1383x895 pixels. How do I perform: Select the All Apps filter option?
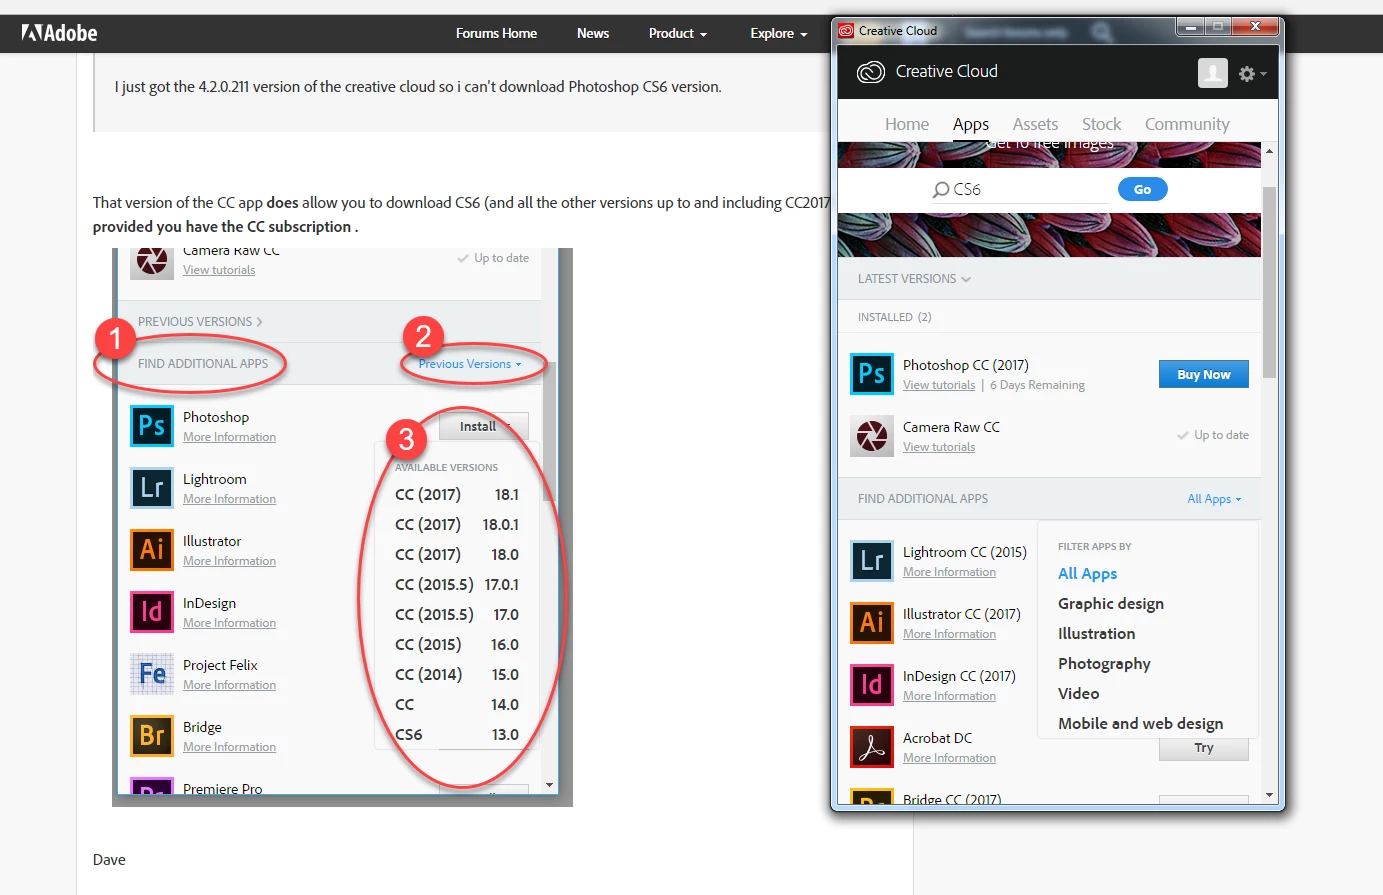1088,574
